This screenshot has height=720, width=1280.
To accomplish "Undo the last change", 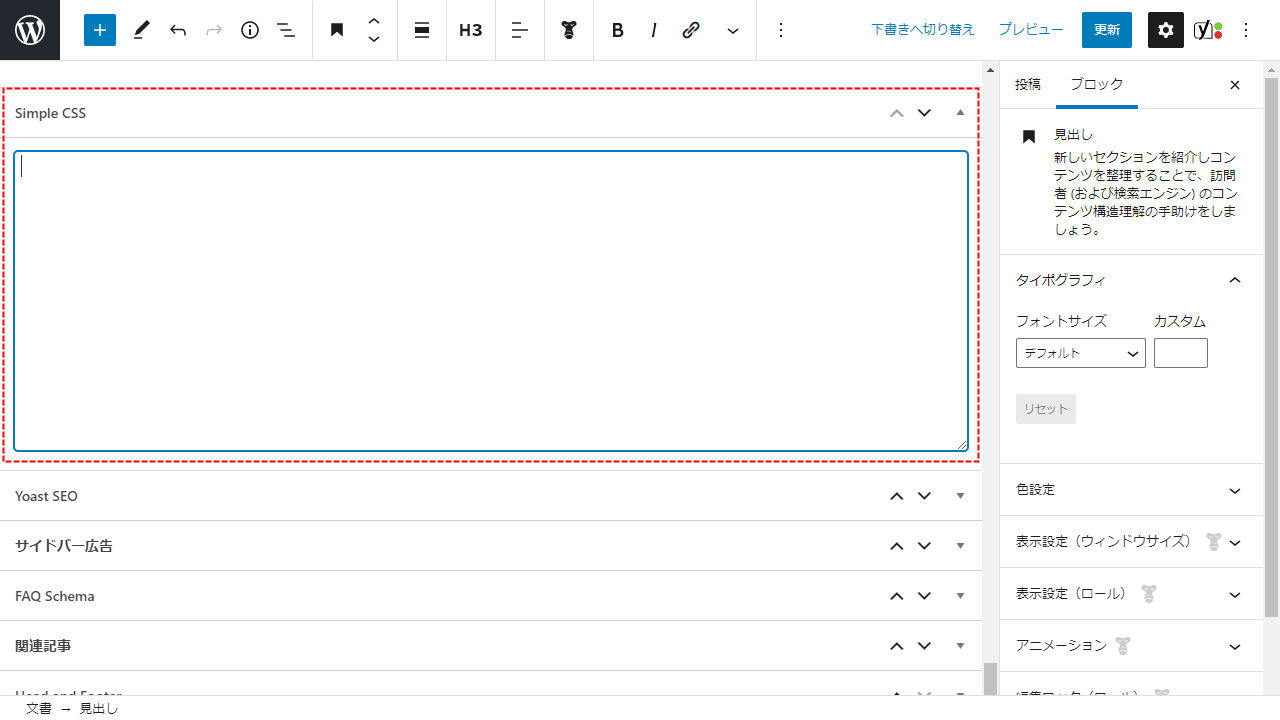I will tap(178, 30).
